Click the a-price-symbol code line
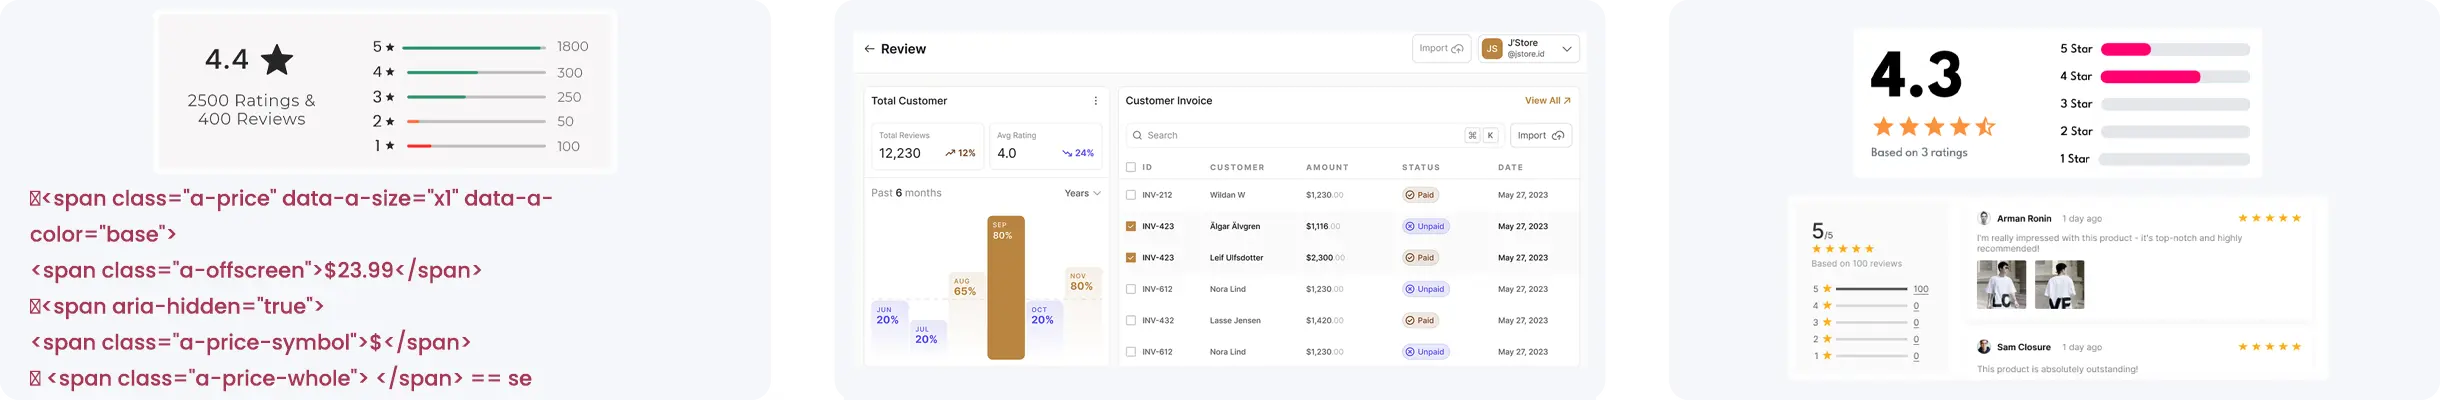The image size is (2440, 400). [250, 342]
